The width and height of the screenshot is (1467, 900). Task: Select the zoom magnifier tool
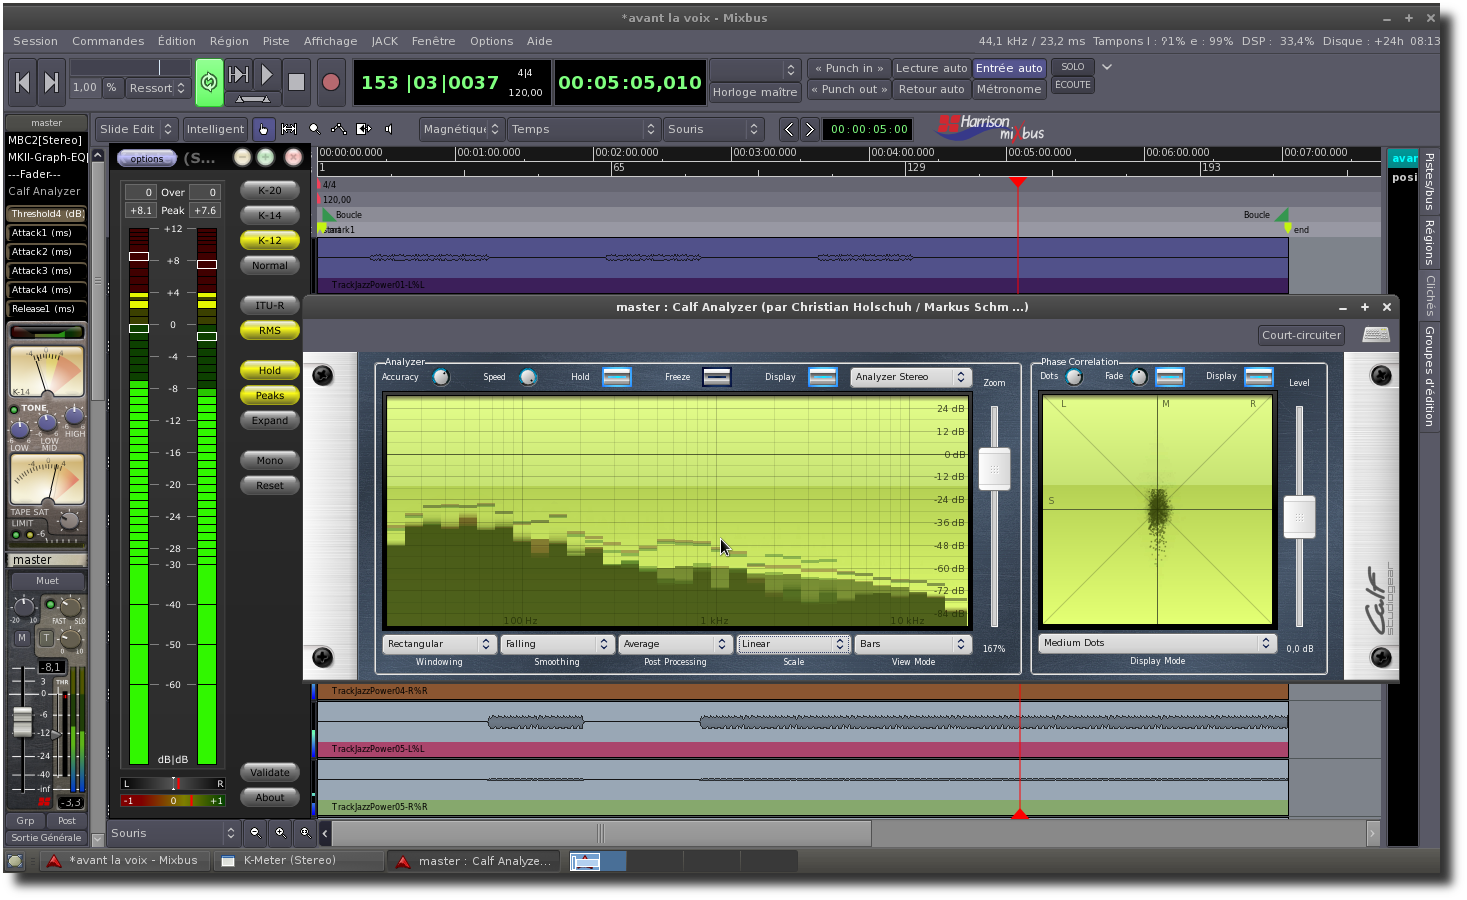click(x=314, y=129)
